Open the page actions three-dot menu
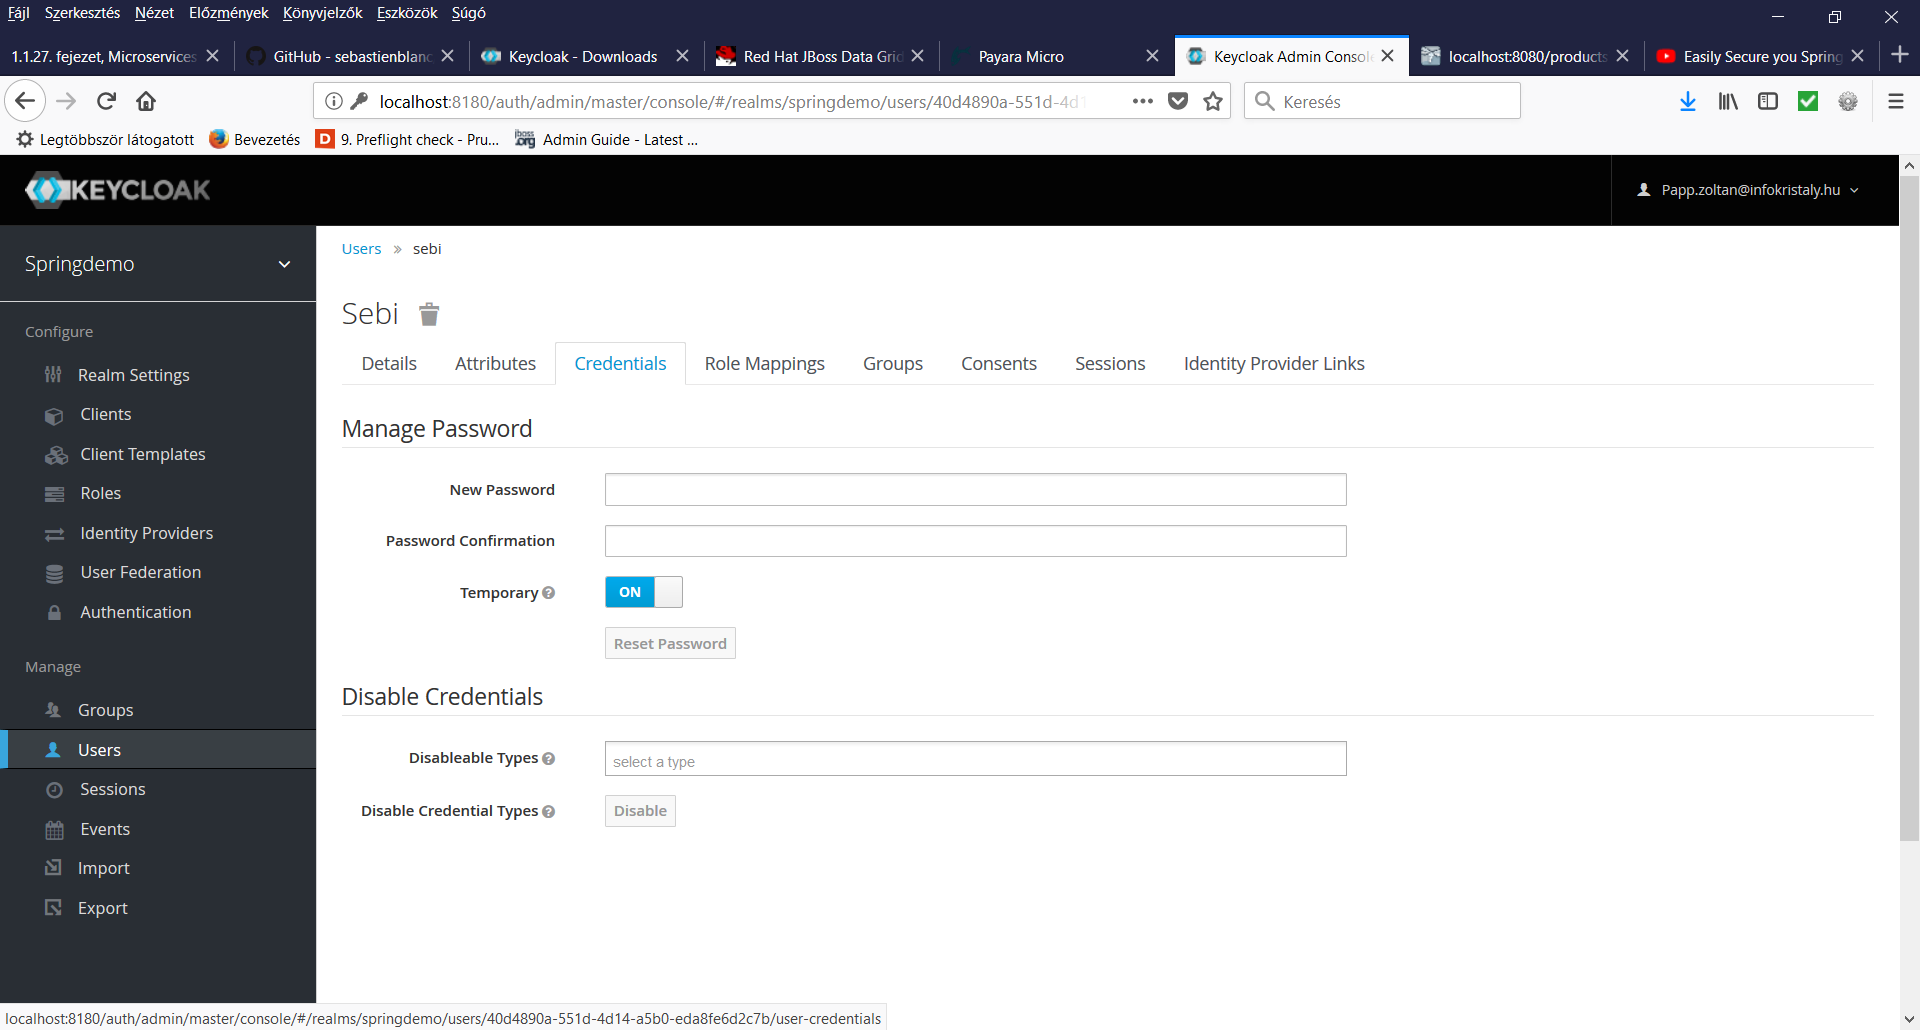The width and height of the screenshot is (1920, 1030). pos(1142,101)
